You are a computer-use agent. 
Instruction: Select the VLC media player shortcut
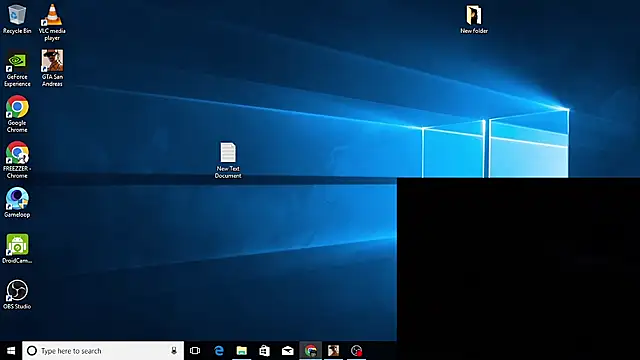point(52,23)
